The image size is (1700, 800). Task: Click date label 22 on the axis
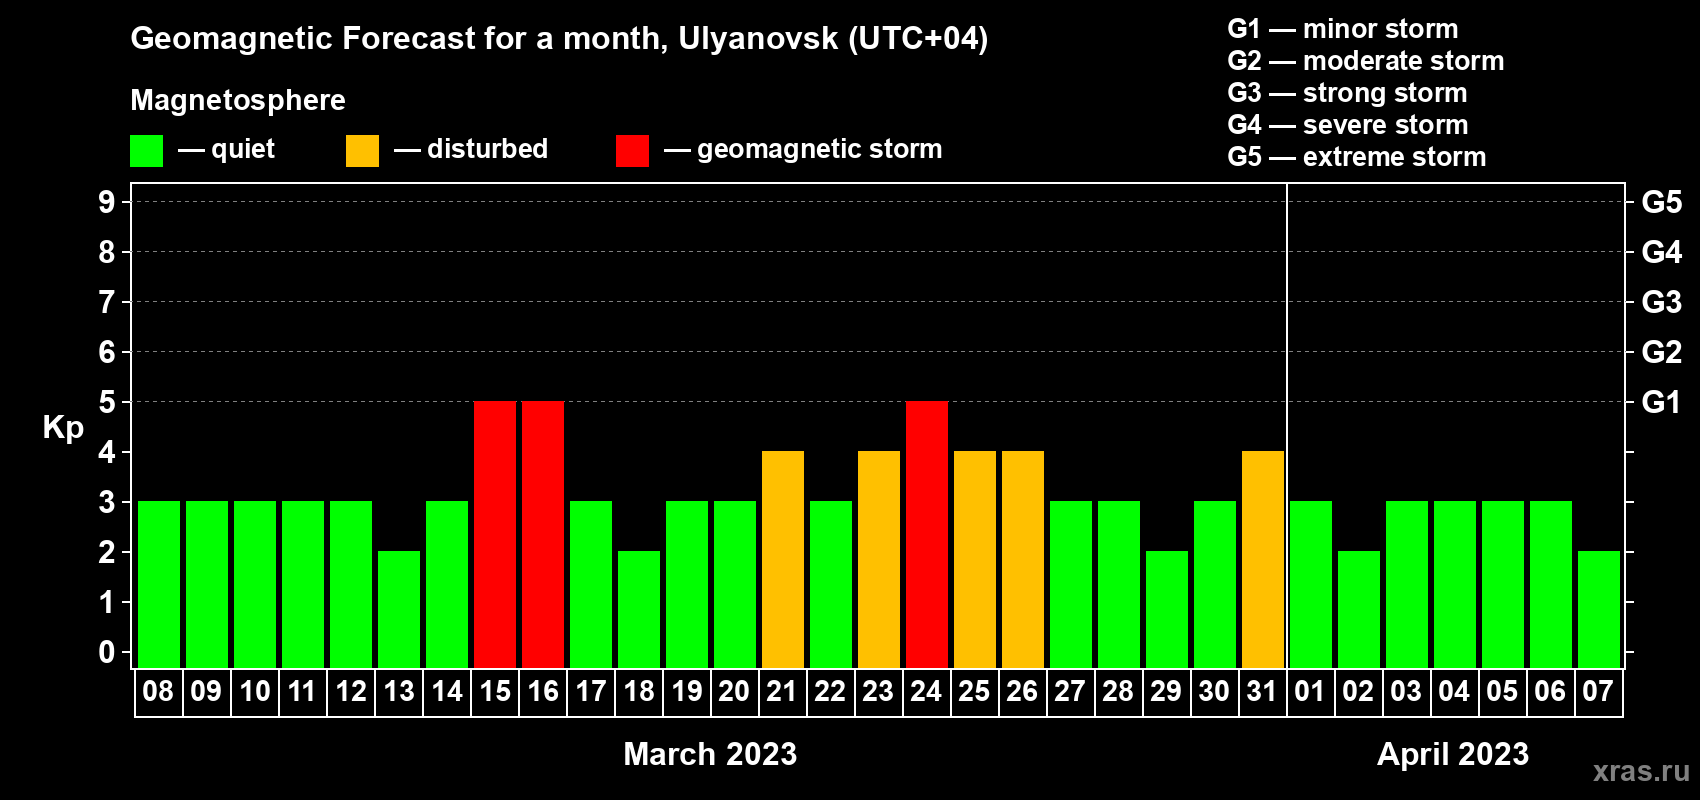tap(830, 692)
